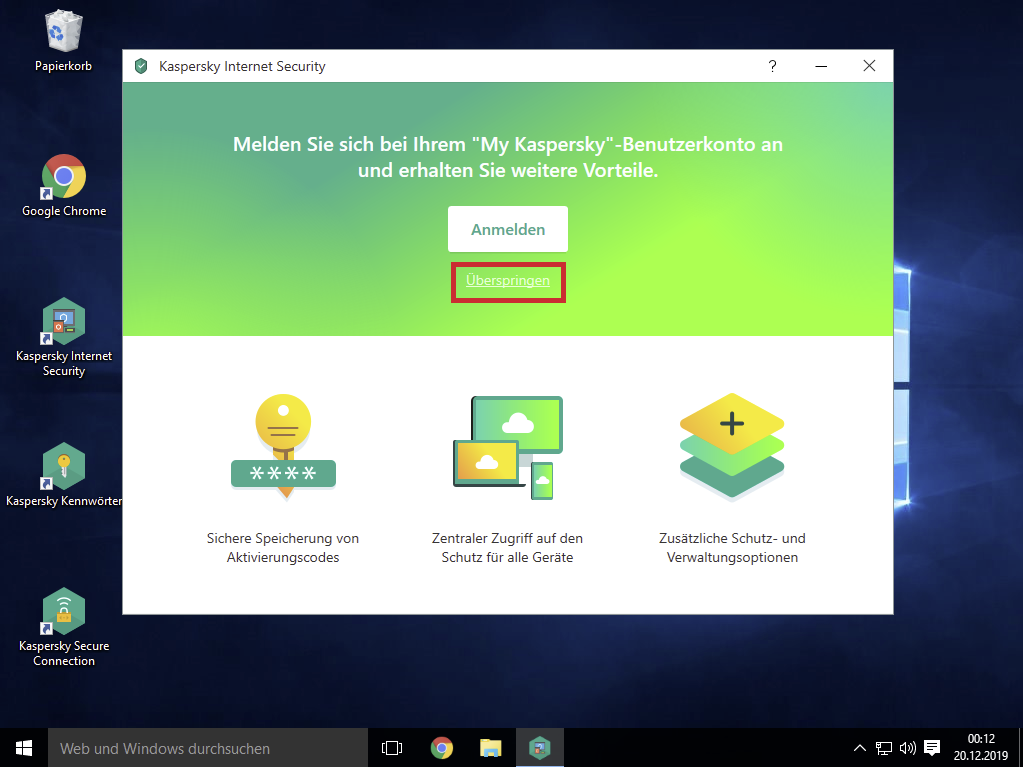
Task: Click the Kaspersky shield icon in title bar
Action: pyautogui.click(x=141, y=66)
